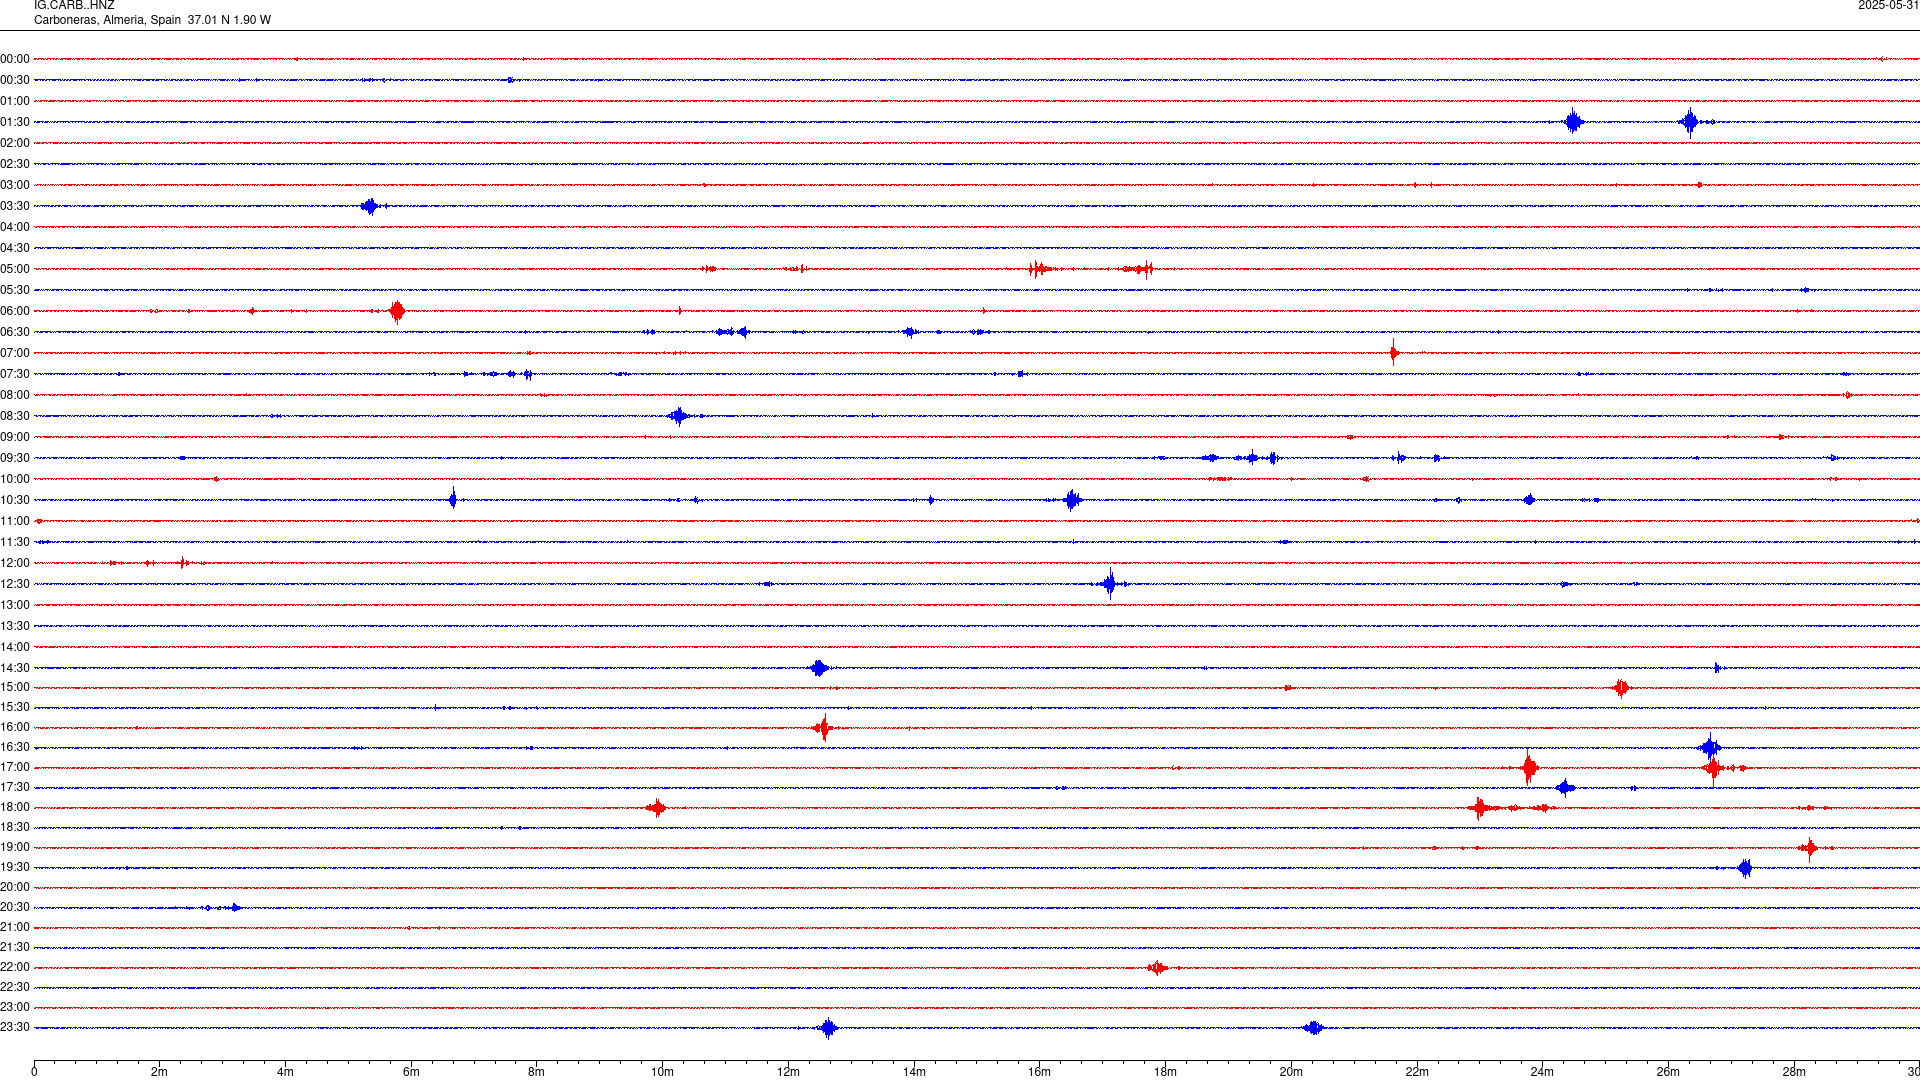Click the blue burst on 19:30 trace
The width and height of the screenshot is (1920, 1080).
[x=1745, y=868]
